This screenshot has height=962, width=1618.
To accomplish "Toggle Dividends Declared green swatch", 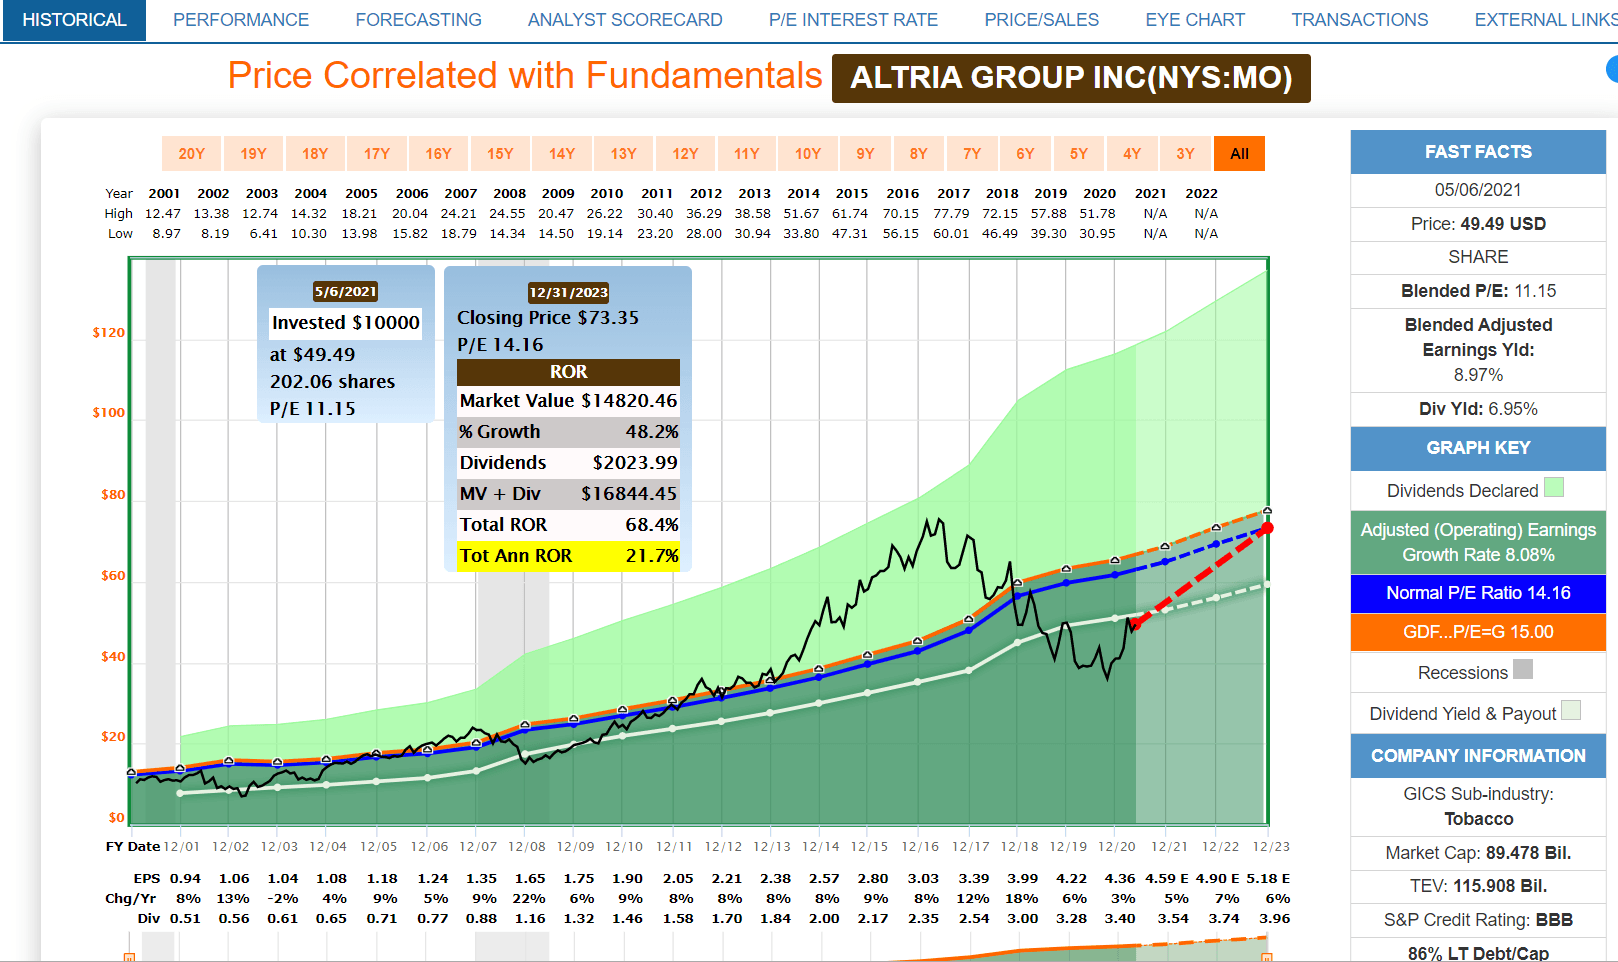I will tap(1554, 487).
